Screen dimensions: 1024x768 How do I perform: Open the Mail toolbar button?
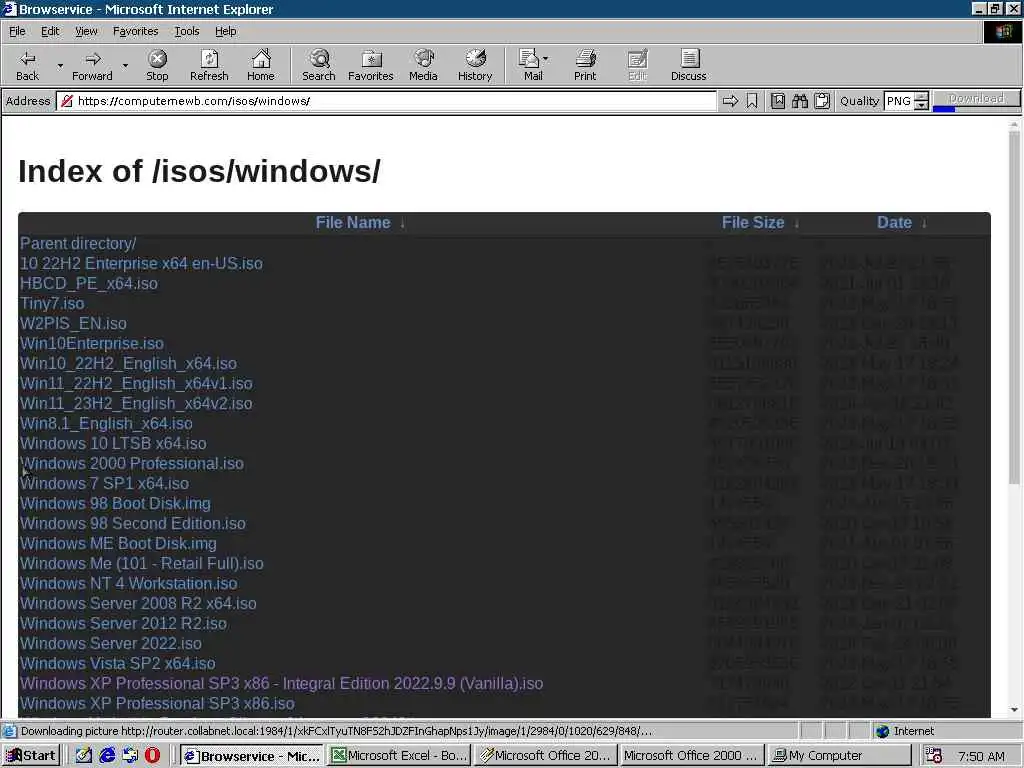tap(529, 65)
